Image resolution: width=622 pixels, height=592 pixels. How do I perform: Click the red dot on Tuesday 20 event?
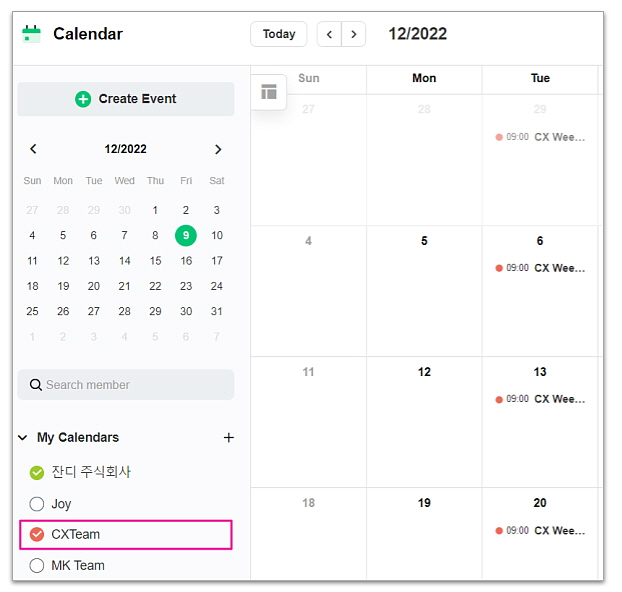(499, 530)
